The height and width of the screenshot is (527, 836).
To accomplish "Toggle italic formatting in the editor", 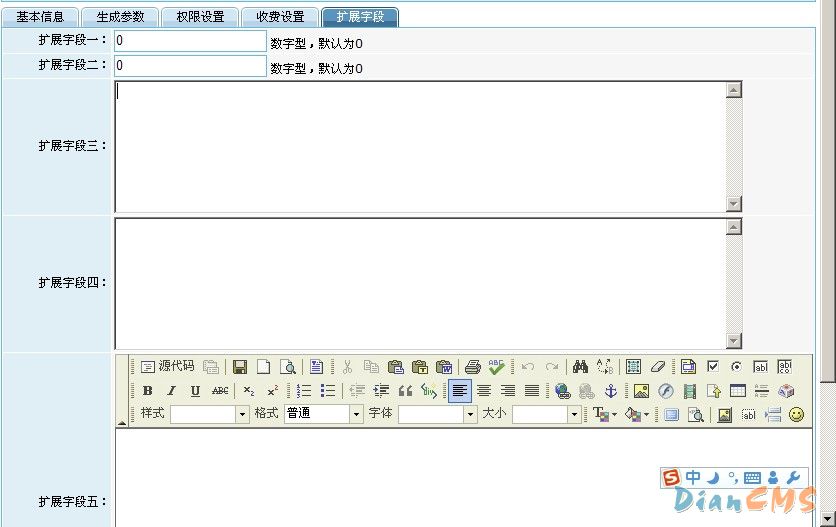I will click(171, 391).
